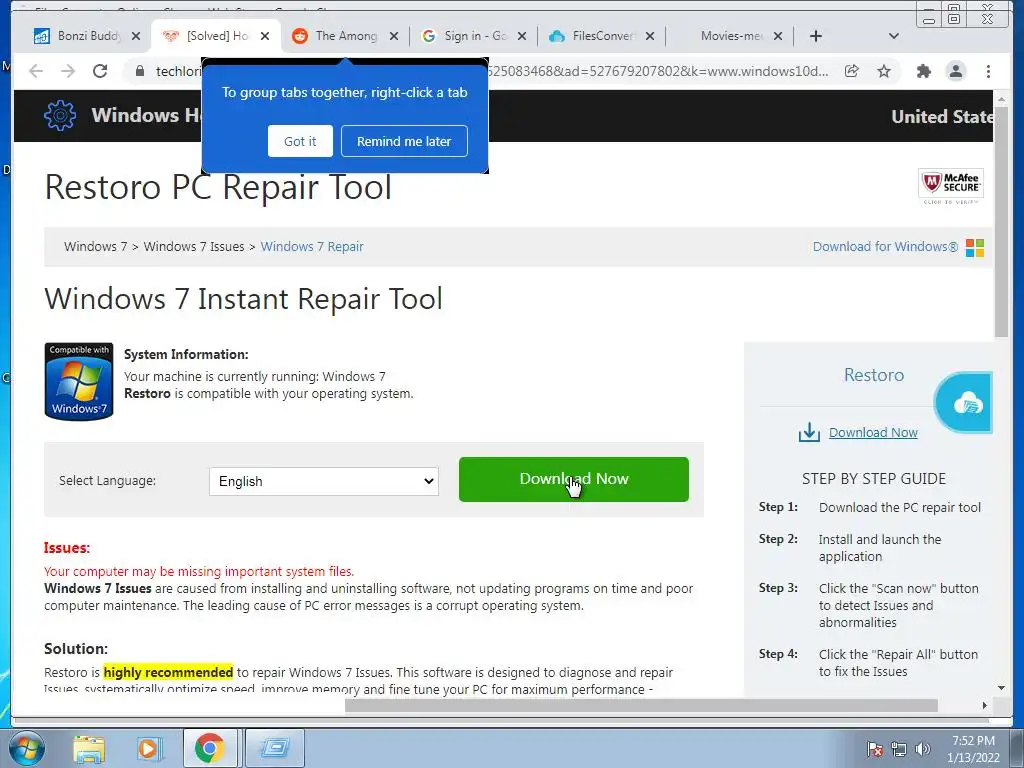Click the sidebar download arrow icon
This screenshot has width=1024, height=768.
point(809,432)
